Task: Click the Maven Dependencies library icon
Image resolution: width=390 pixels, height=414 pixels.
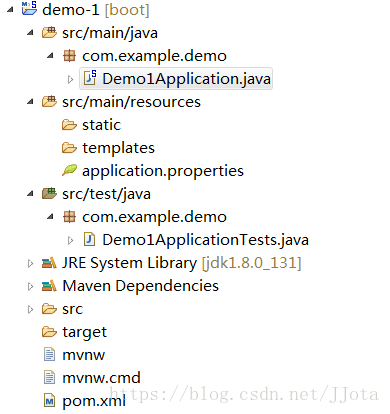Action: coord(49,286)
